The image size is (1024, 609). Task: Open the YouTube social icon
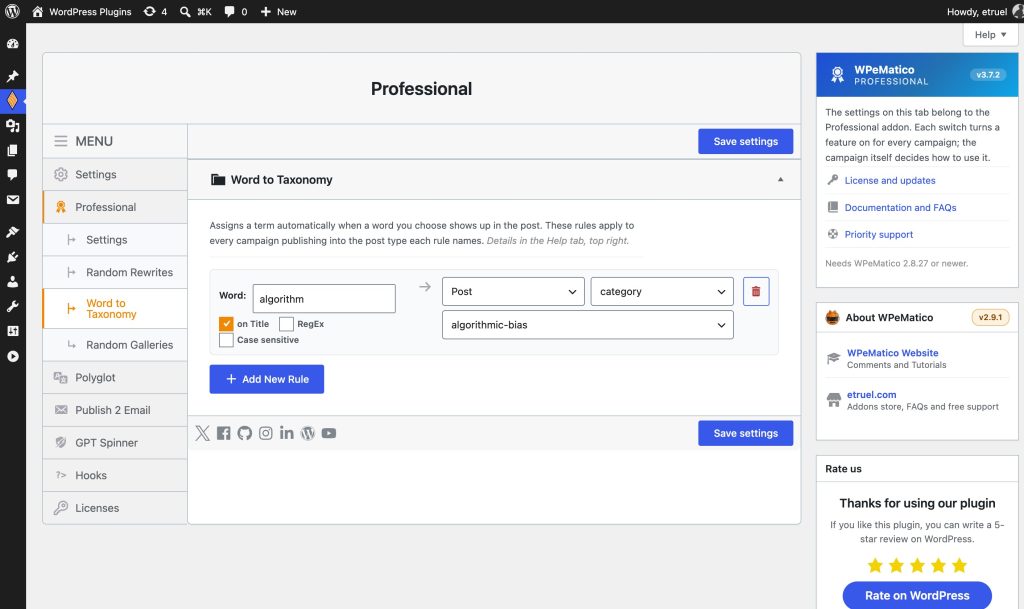(x=328, y=433)
